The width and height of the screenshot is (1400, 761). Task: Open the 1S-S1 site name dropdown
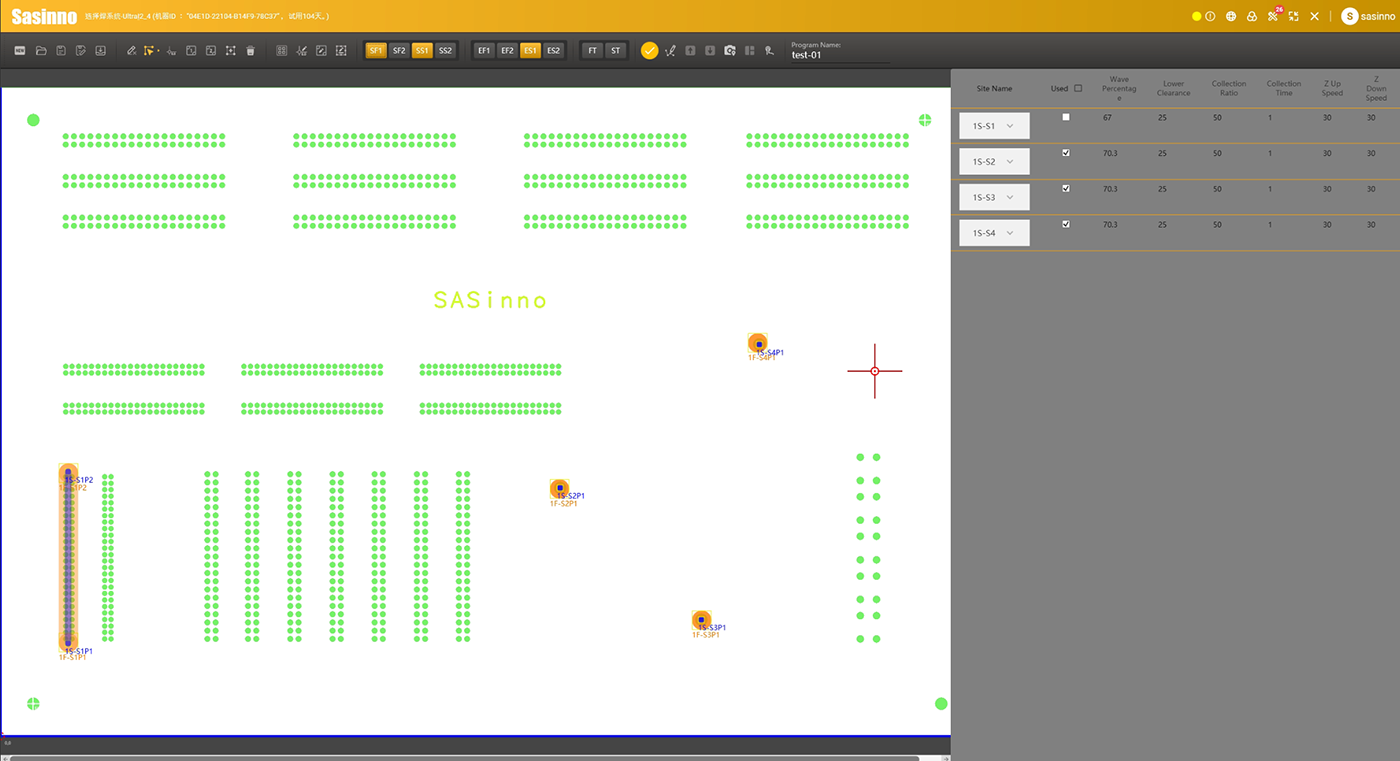(994, 126)
